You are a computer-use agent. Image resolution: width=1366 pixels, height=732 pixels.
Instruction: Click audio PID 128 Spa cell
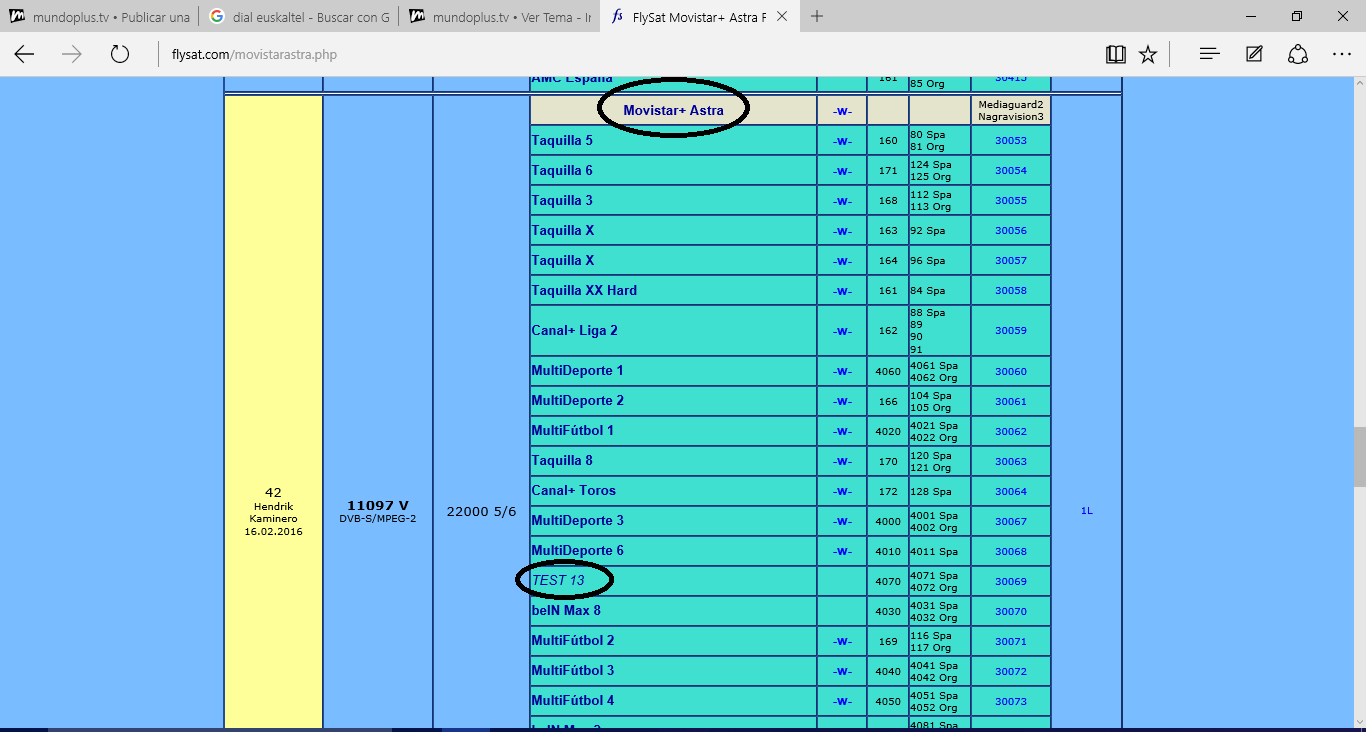click(940, 491)
